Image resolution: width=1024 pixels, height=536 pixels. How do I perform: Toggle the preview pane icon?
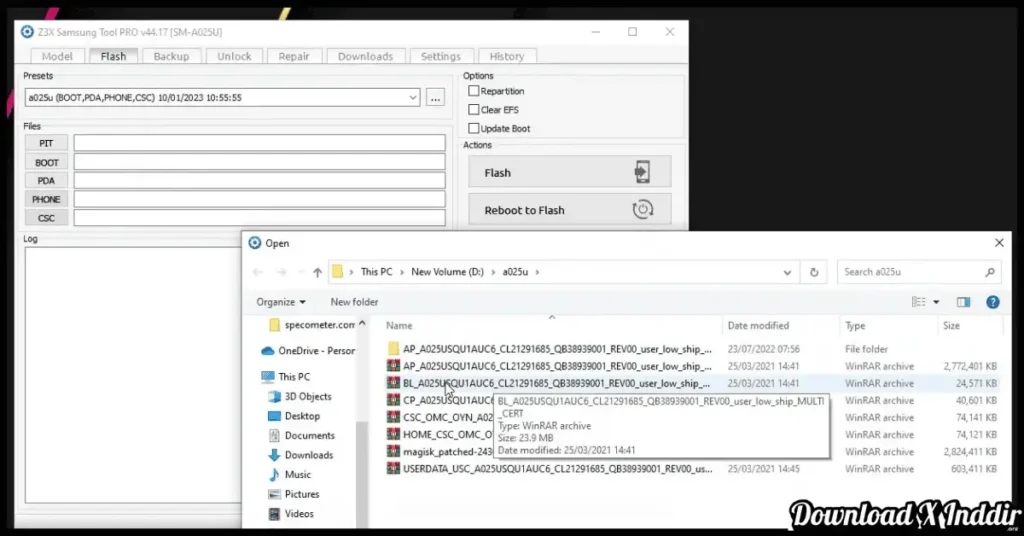[963, 302]
